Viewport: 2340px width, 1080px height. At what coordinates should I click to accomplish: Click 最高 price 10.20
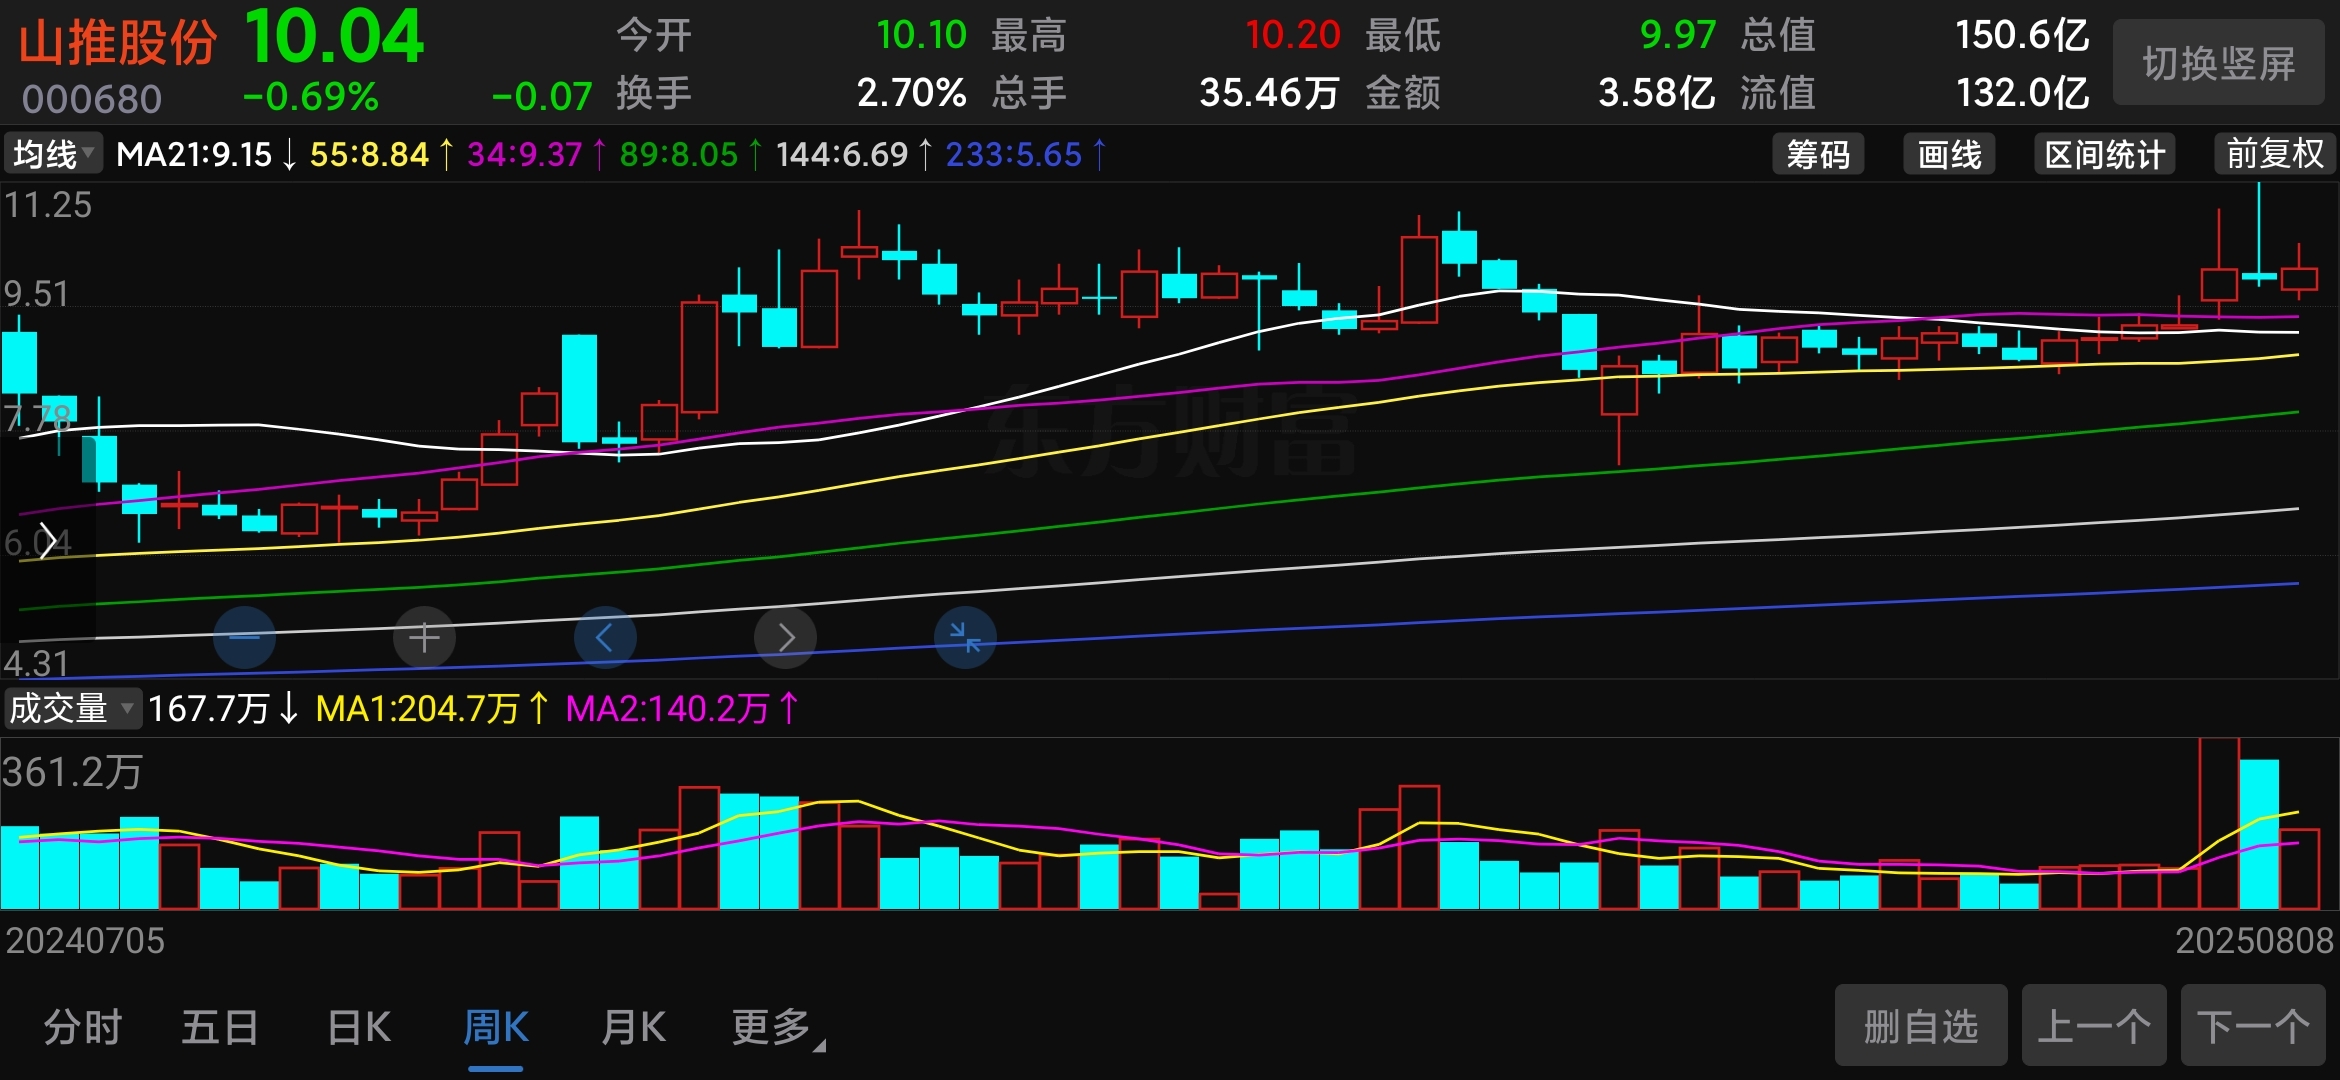coord(1292,35)
